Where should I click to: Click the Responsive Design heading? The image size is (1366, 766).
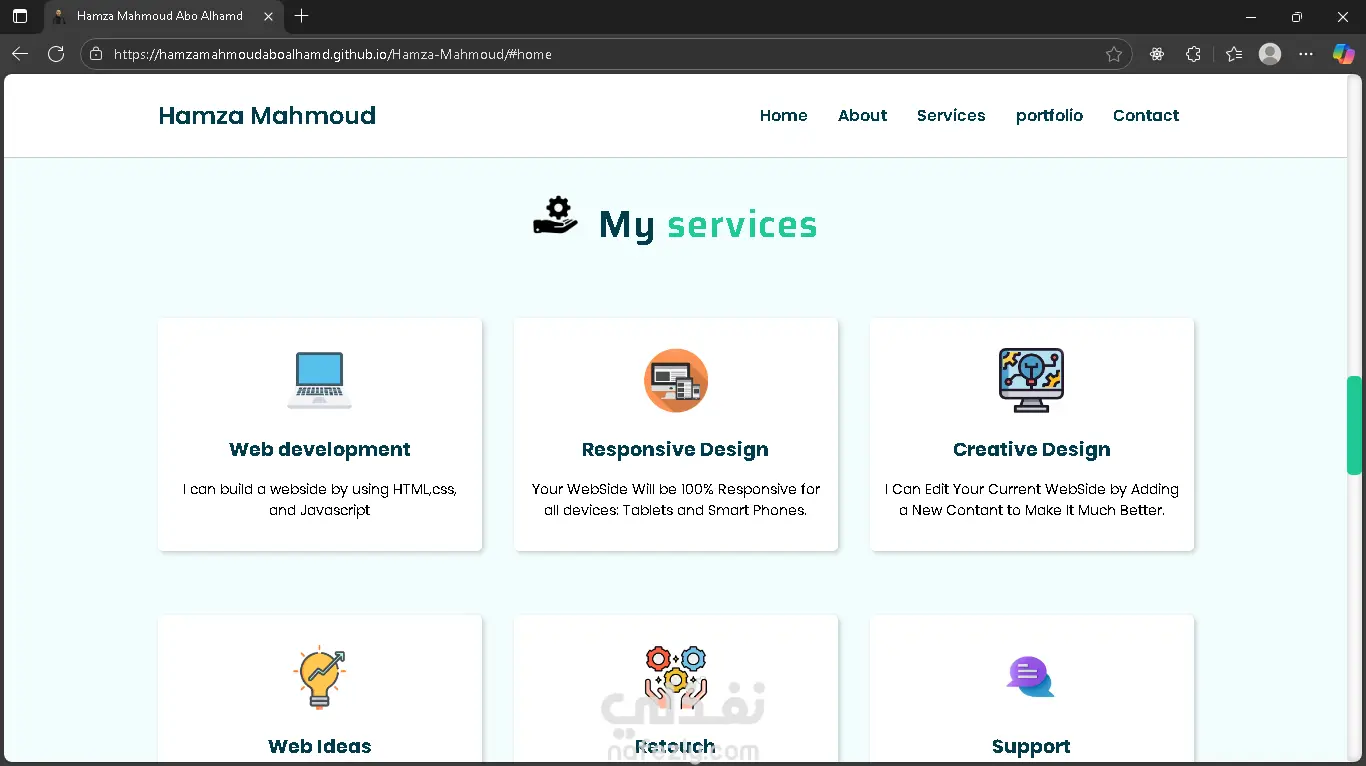tap(676, 449)
